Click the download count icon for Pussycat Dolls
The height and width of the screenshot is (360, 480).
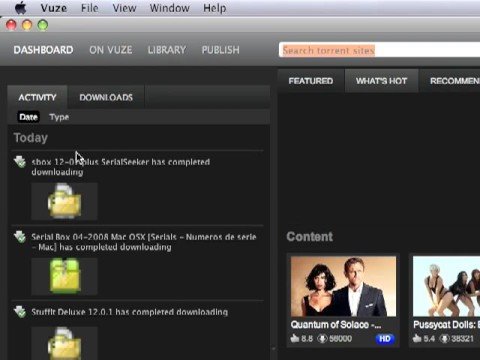[x=445, y=339]
